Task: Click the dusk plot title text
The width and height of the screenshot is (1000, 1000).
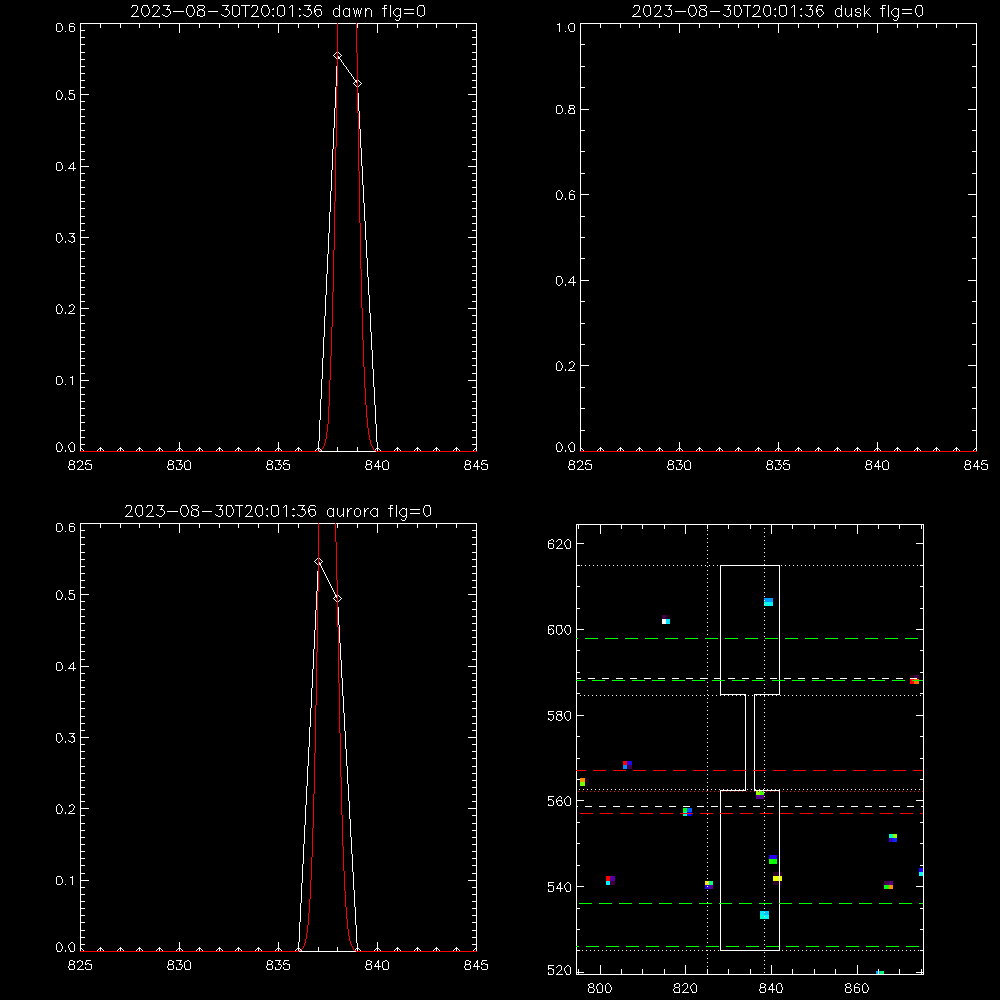Action: [x=777, y=11]
